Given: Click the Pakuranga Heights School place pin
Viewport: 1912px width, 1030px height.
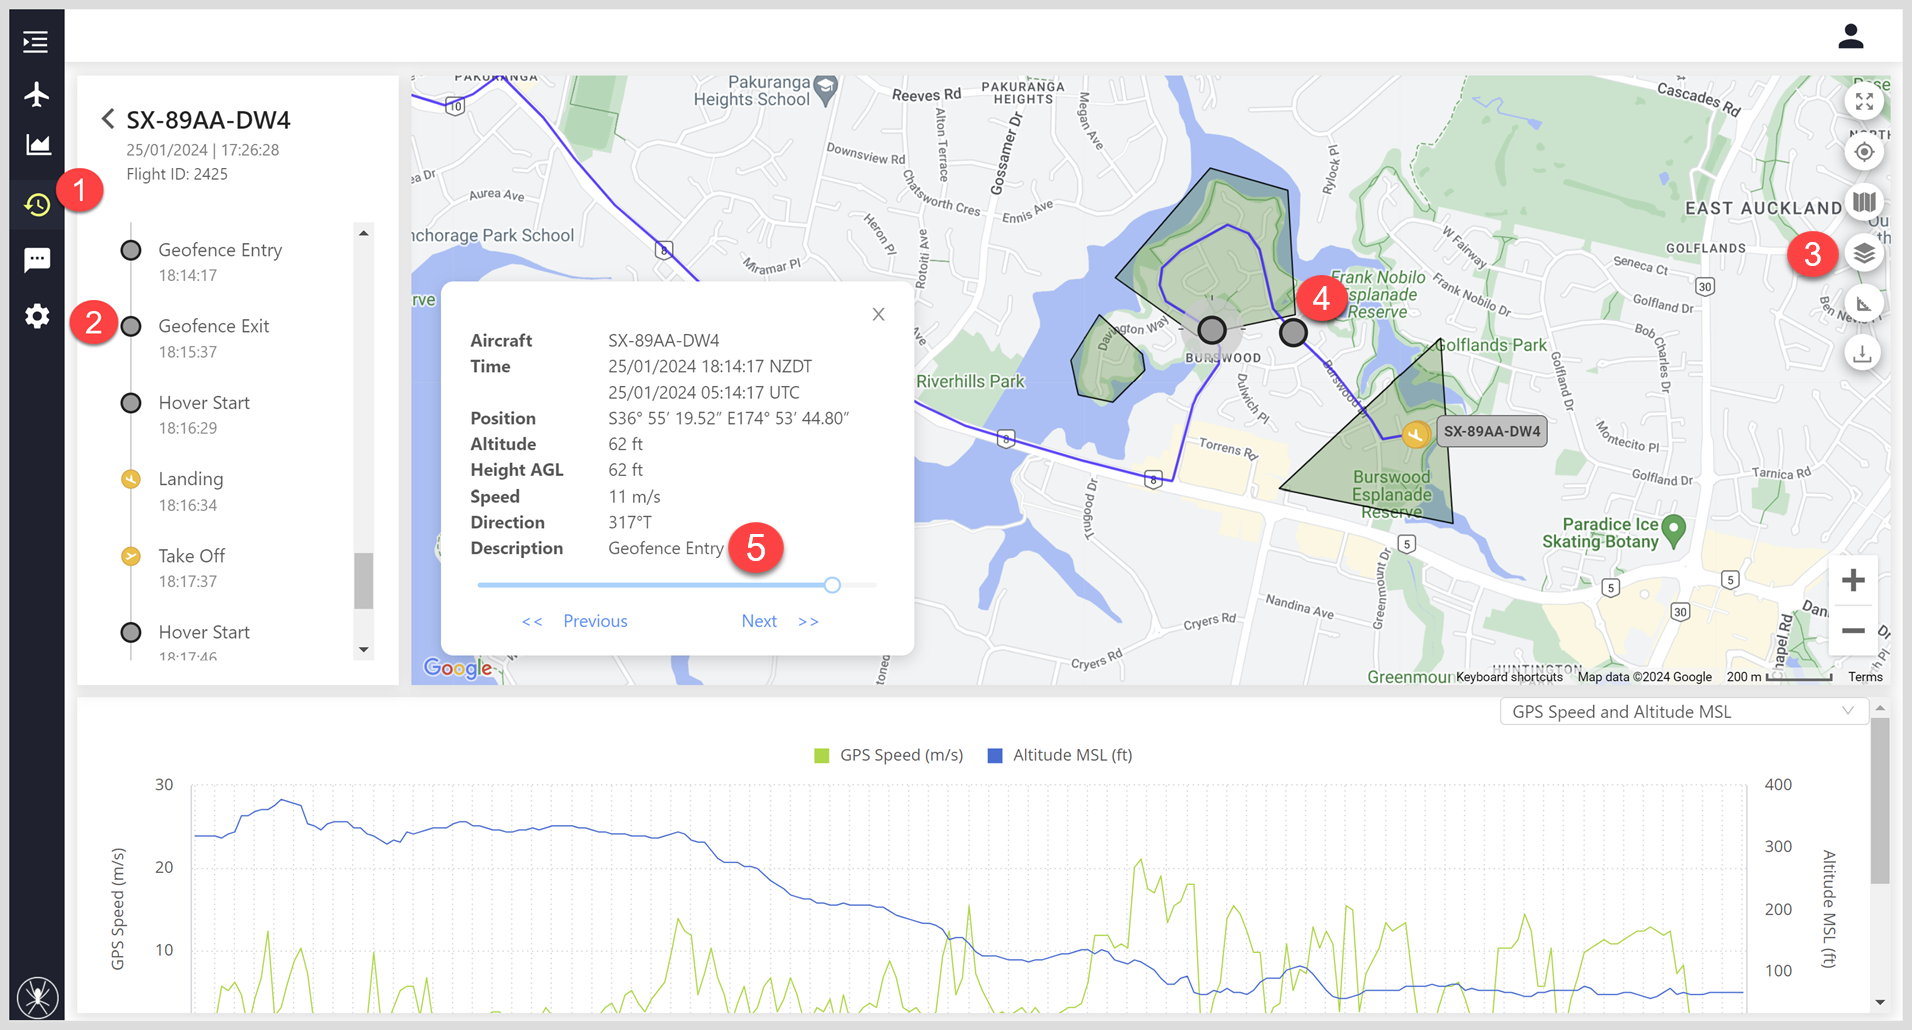Looking at the screenshot, I should click(825, 89).
